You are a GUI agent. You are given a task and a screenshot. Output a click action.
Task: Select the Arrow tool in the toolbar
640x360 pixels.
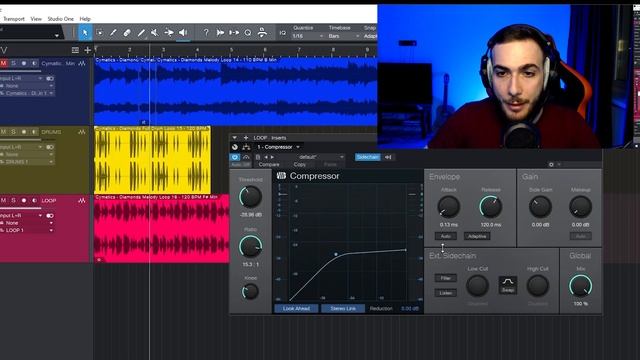click(84, 33)
